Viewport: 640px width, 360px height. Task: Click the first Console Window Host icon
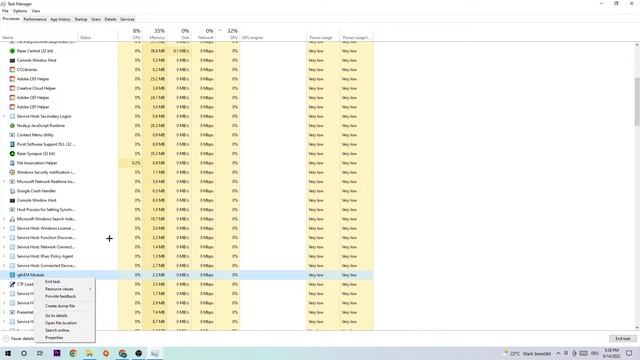pos(12,60)
